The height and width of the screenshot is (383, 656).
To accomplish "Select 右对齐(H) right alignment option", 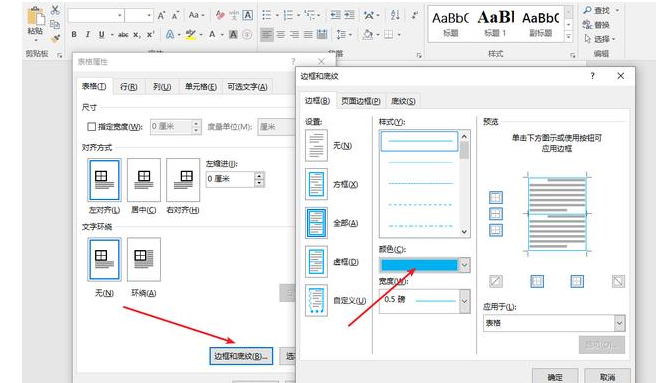I will pyautogui.click(x=183, y=180).
